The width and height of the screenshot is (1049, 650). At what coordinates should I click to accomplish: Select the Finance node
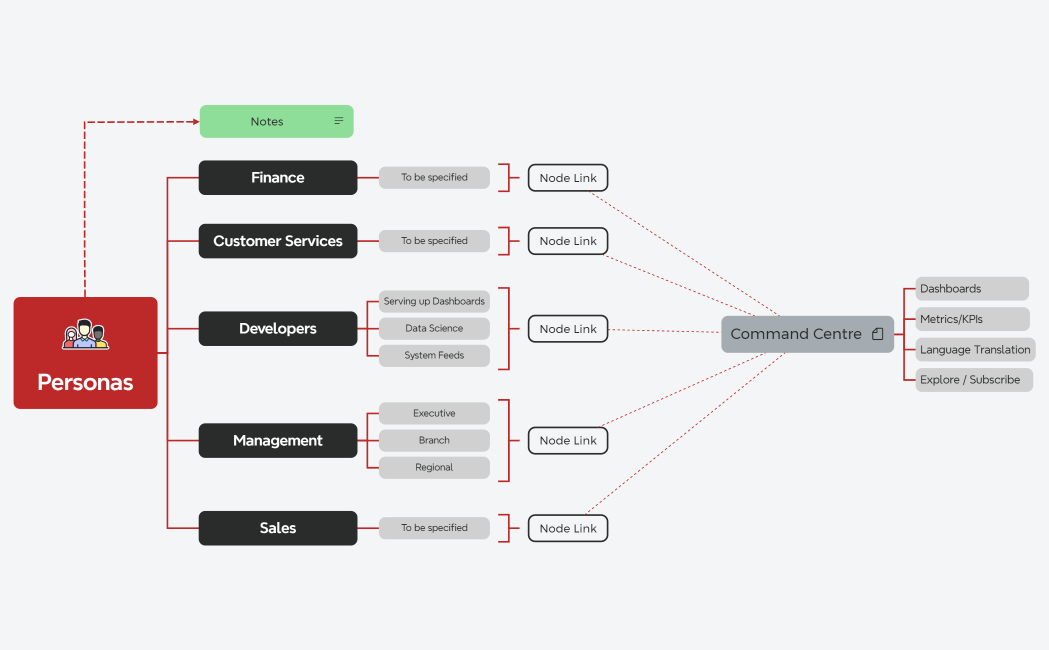[x=278, y=178]
